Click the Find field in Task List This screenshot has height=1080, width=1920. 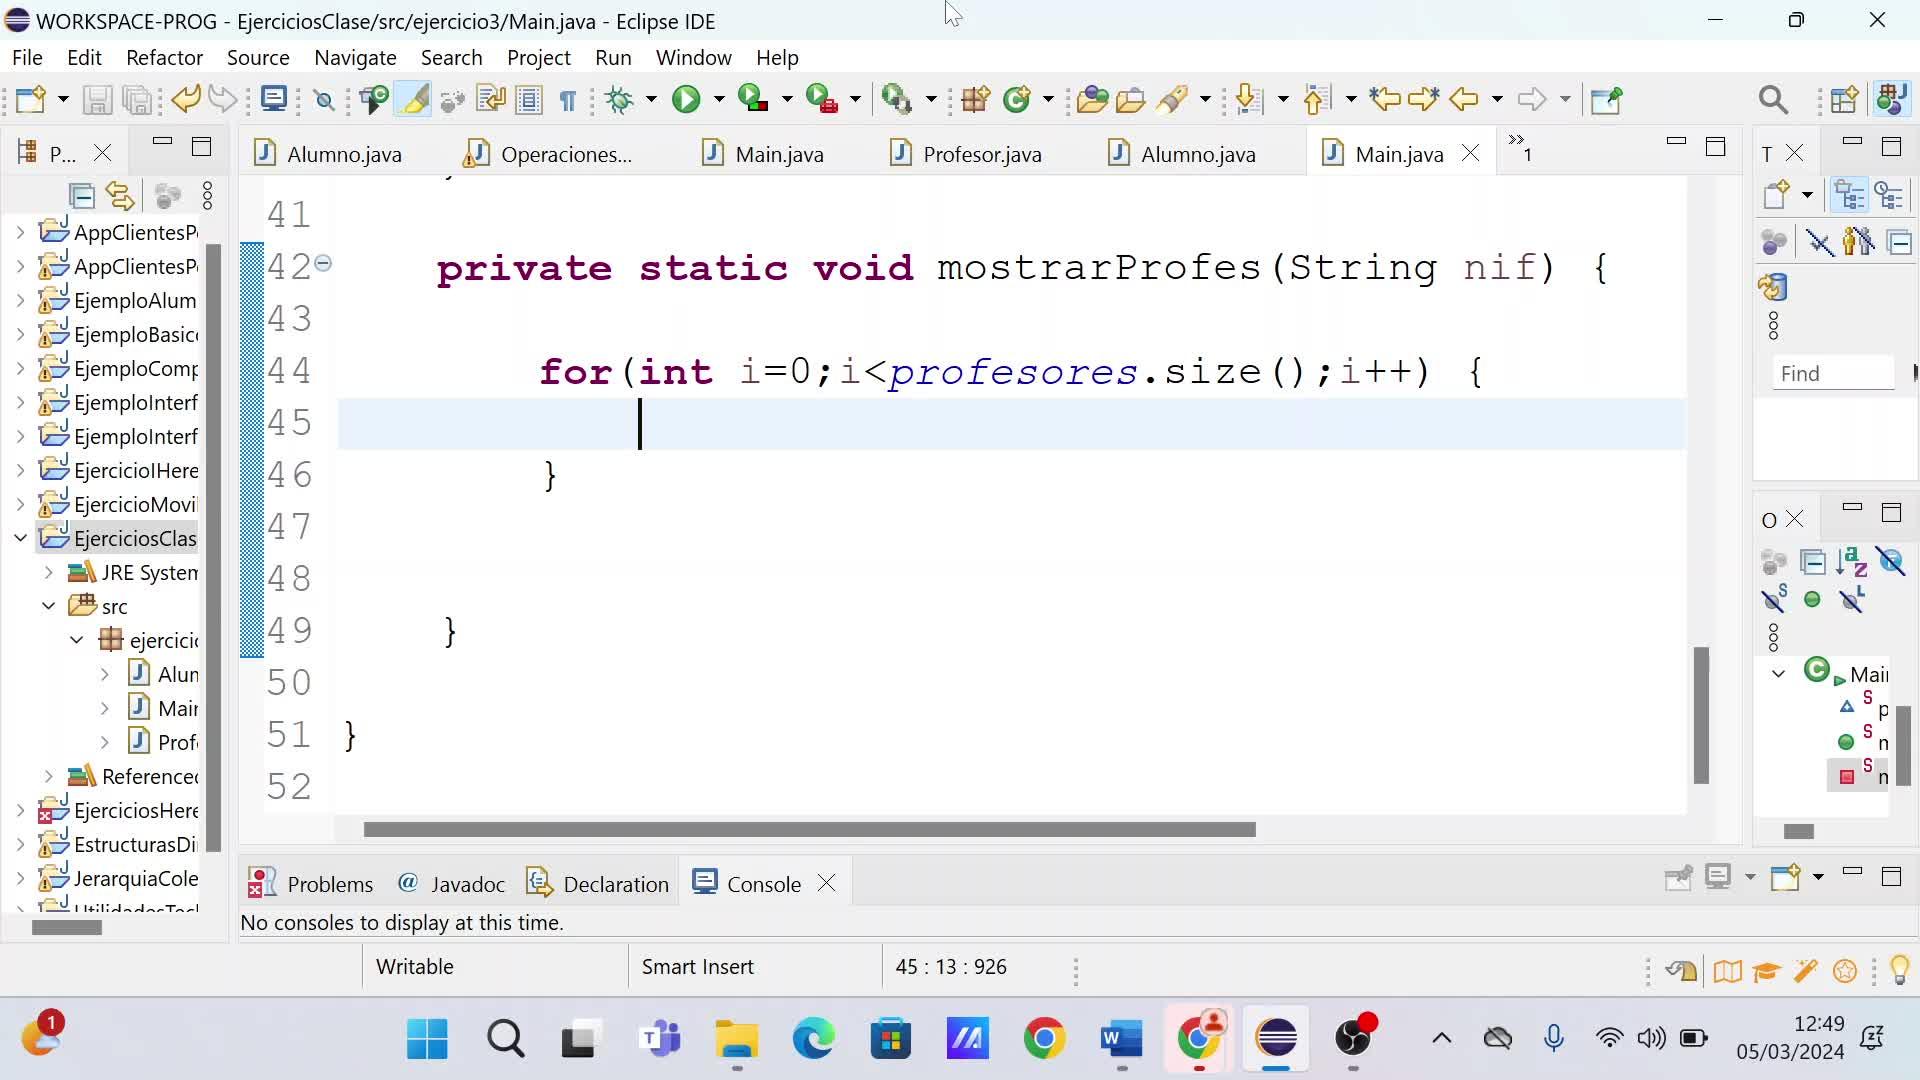1832,373
